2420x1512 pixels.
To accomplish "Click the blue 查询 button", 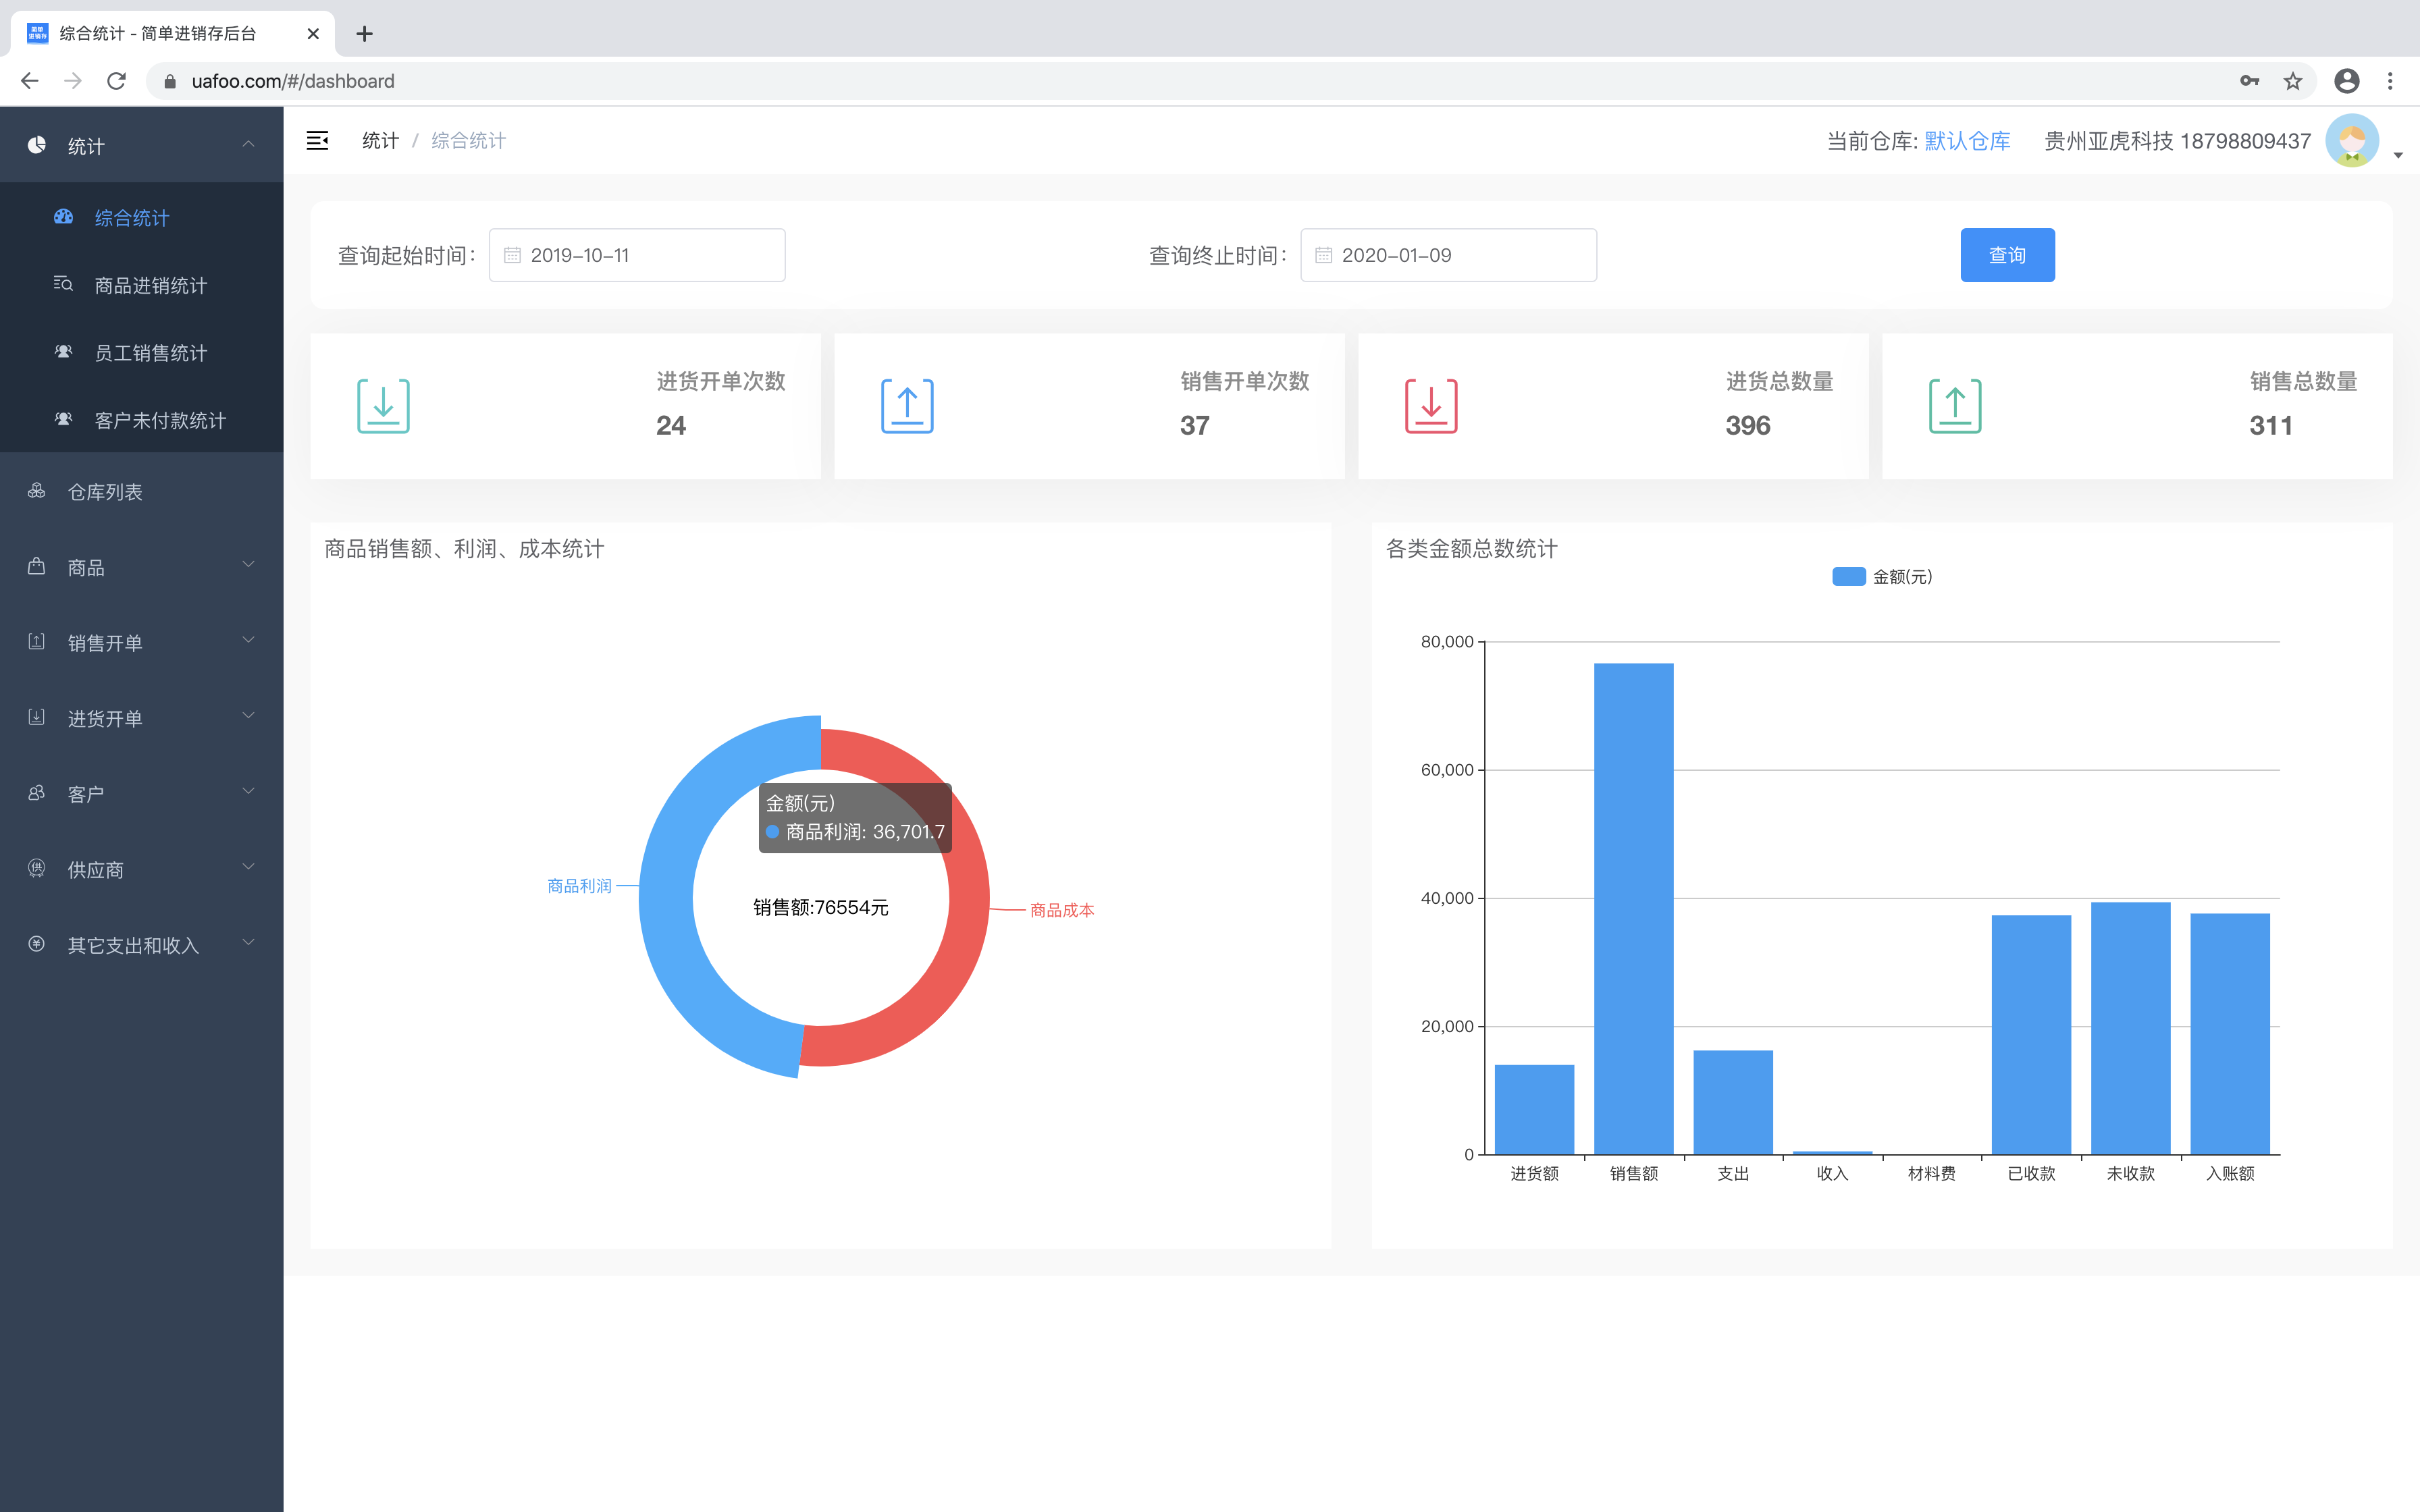I will click(2007, 255).
